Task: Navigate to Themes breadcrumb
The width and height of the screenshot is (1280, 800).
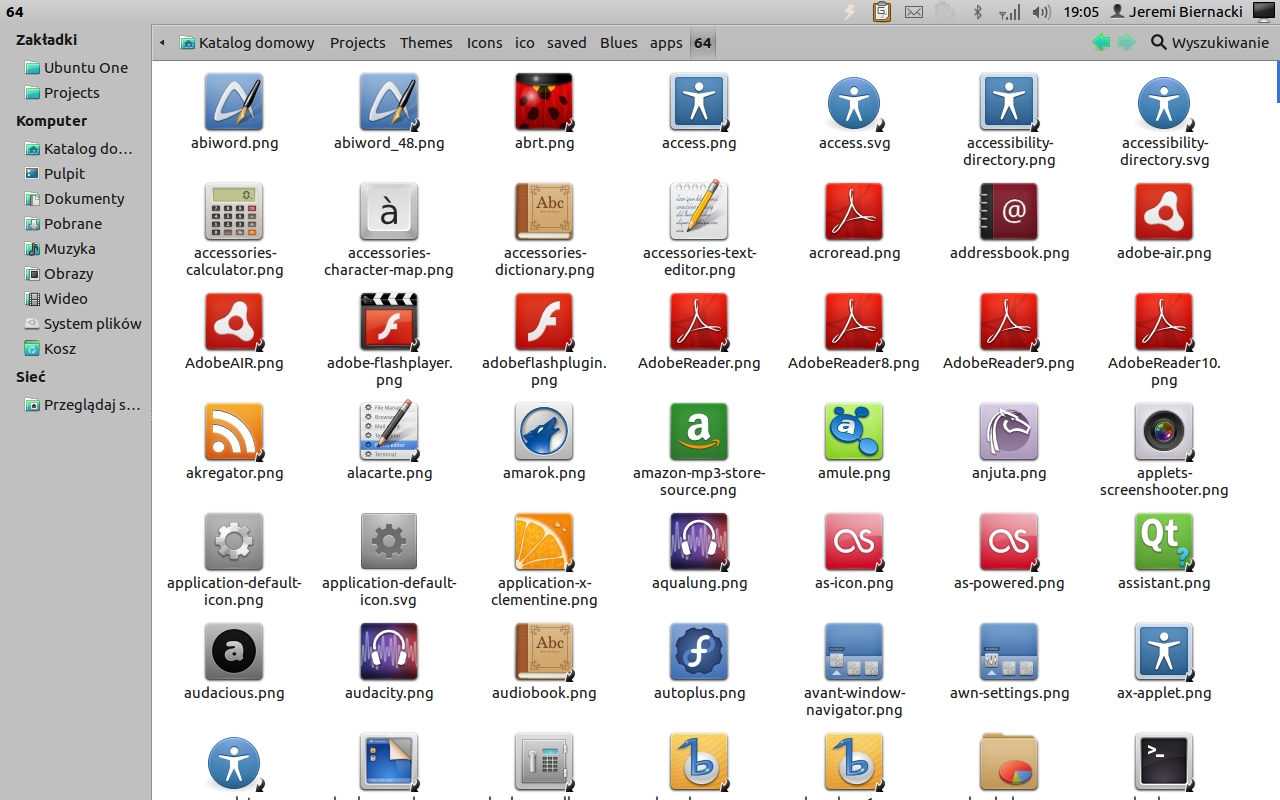Action: click(426, 43)
